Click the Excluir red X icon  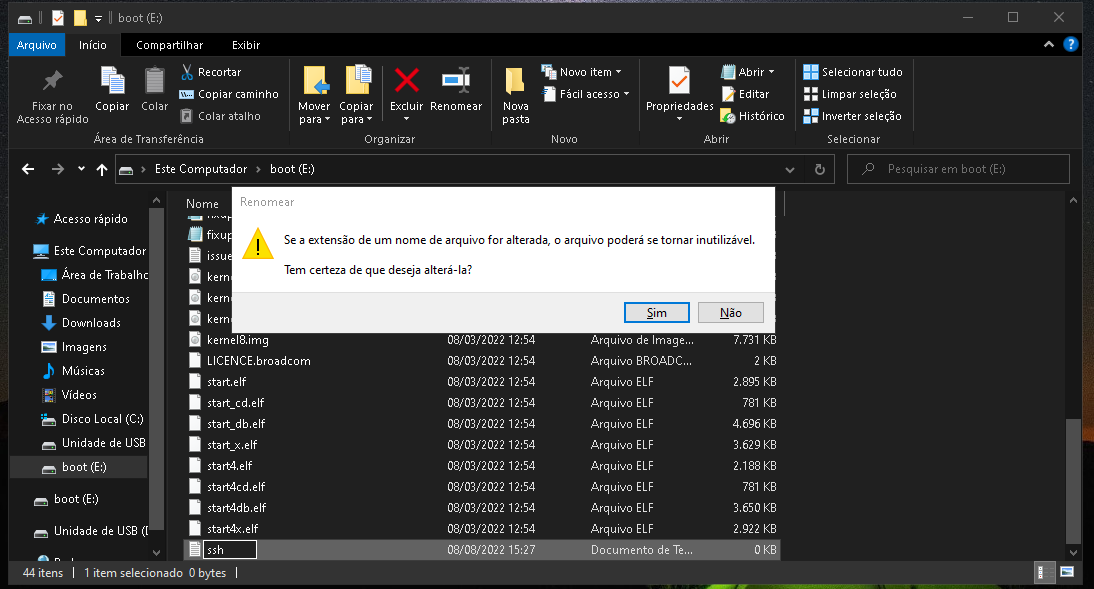406,81
